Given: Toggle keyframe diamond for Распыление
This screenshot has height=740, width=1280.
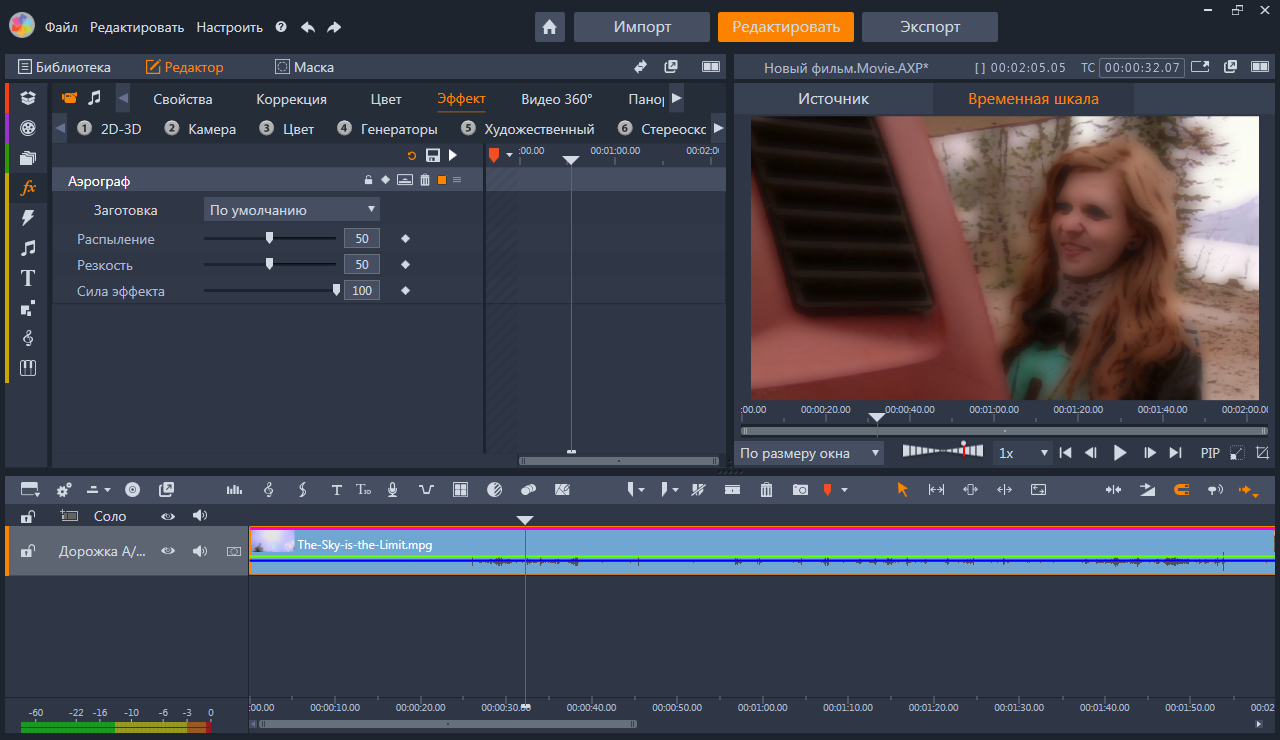Looking at the screenshot, I should pyautogui.click(x=405, y=239).
